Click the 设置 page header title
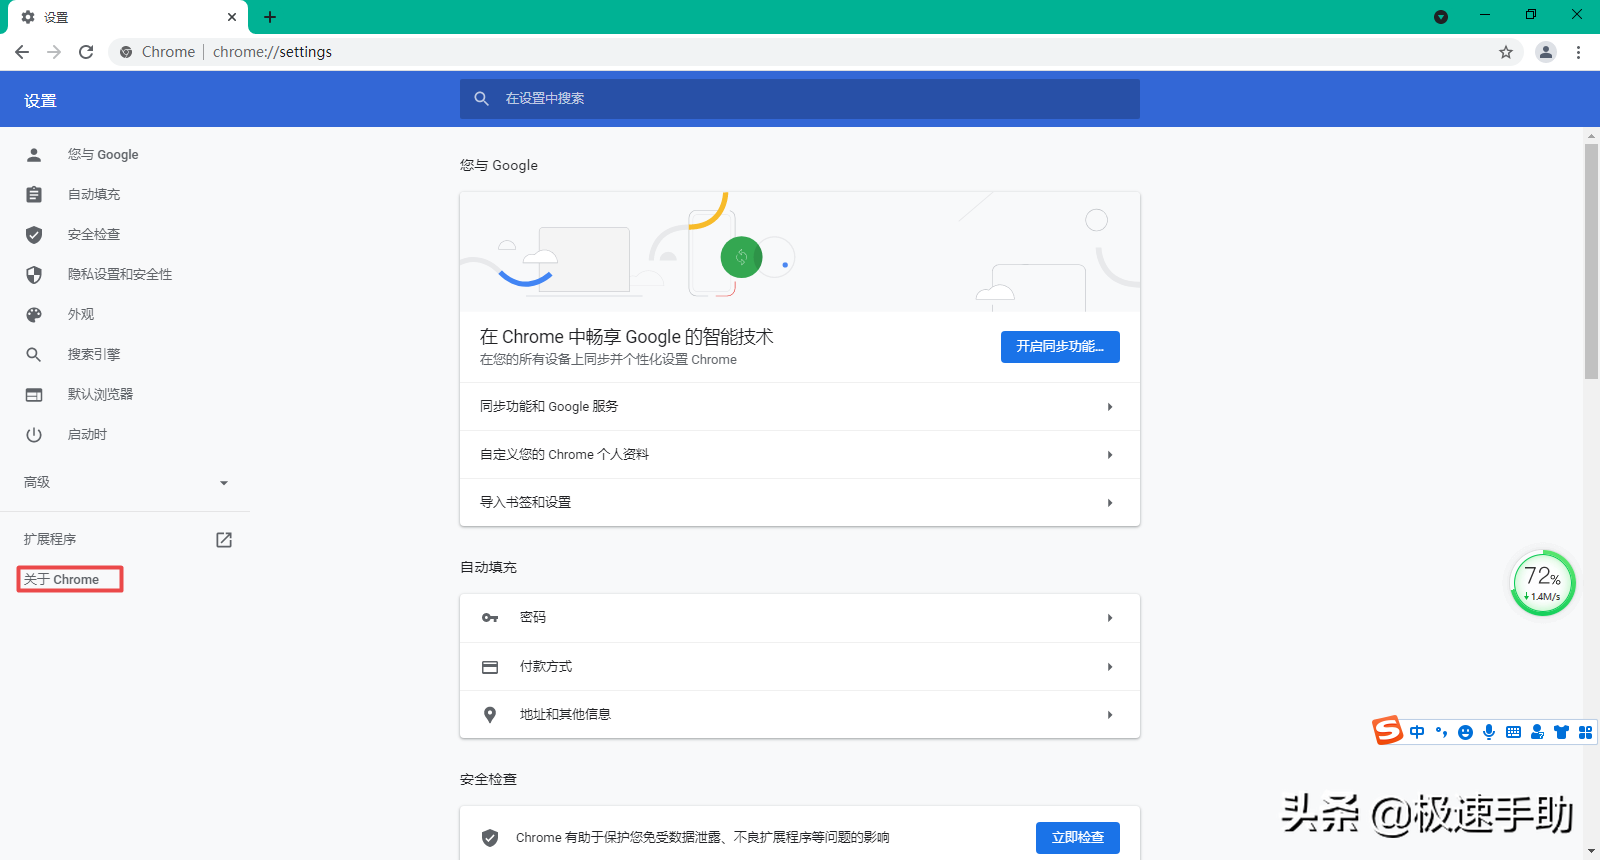Image resolution: width=1600 pixels, height=860 pixels. click(40, 101)
